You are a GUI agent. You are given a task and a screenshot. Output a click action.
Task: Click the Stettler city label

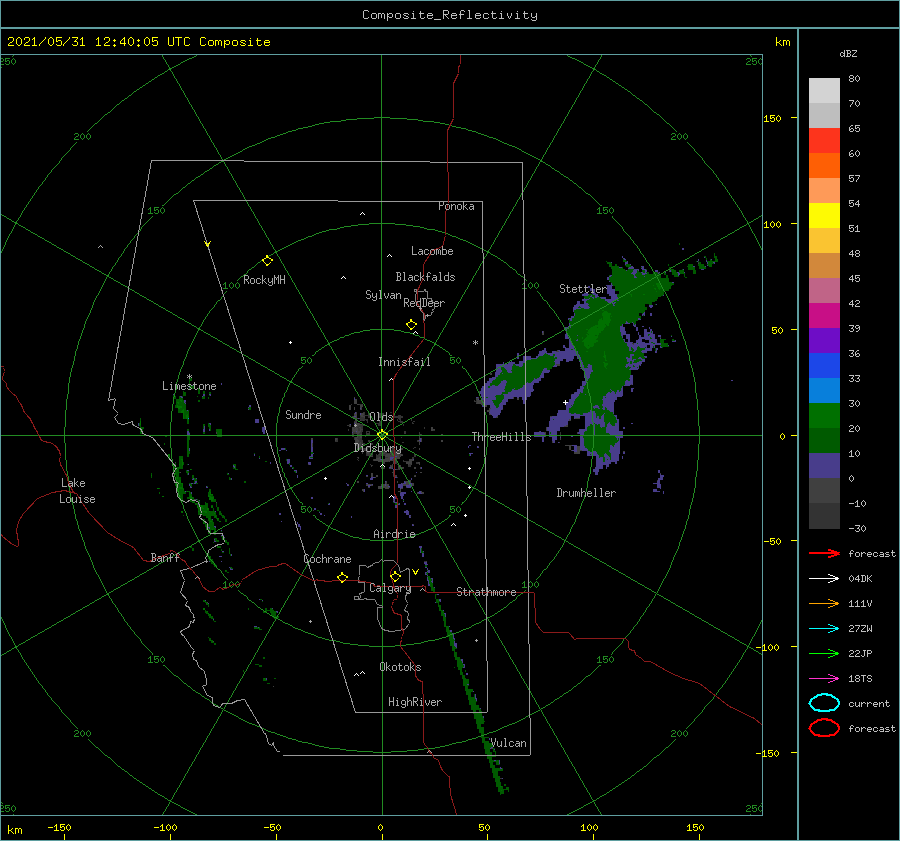point(583,289)
